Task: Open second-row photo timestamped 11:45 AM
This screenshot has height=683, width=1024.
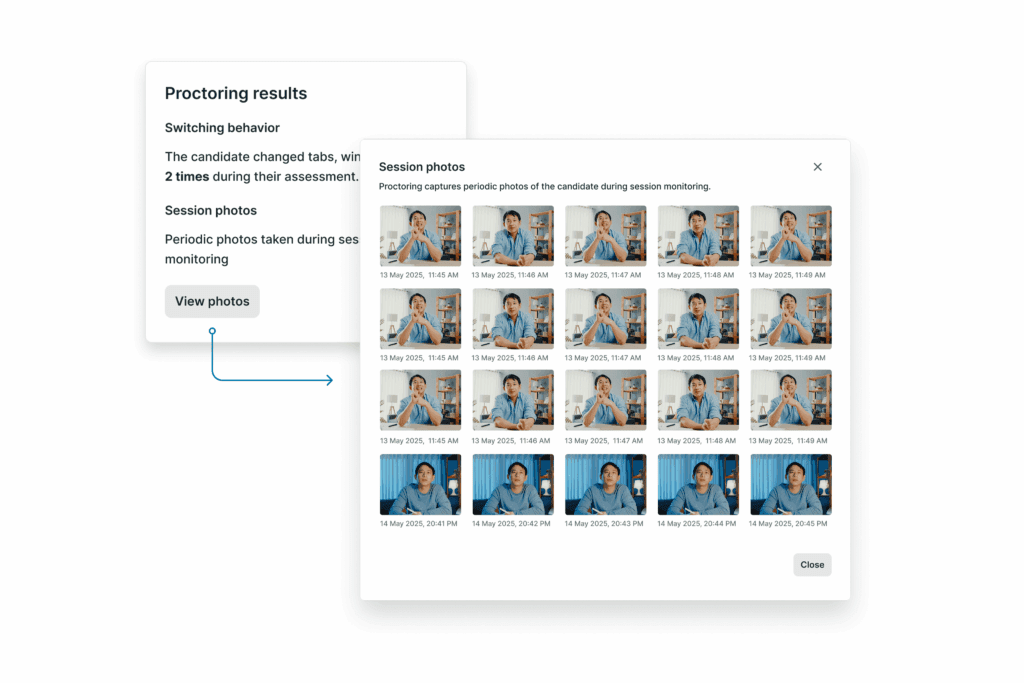Action: [x=421, y=319]
